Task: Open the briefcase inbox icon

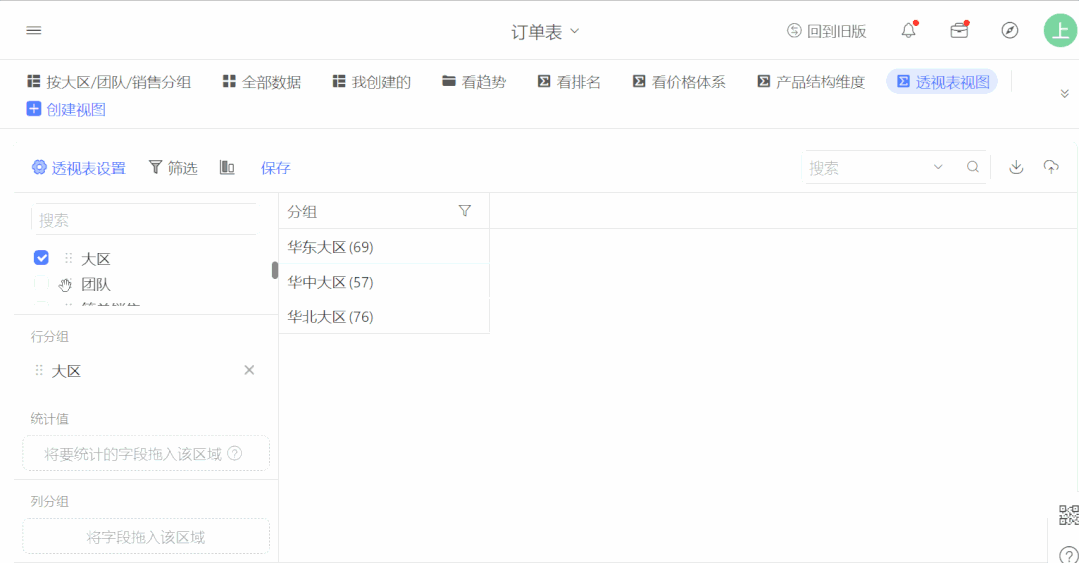Action: tap(959, 30)
